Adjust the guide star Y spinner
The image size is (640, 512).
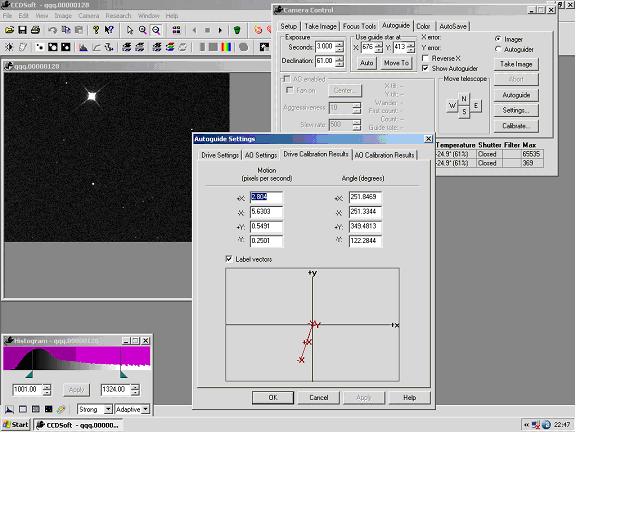pyautogui.click(x=411, y=47)
